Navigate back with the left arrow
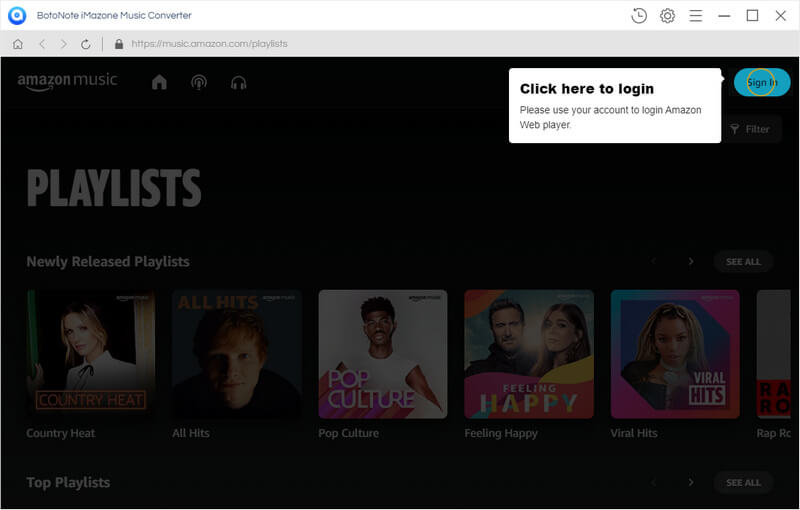Image resolution: width=800 pixels, height=510 pixels. point(42,44)
